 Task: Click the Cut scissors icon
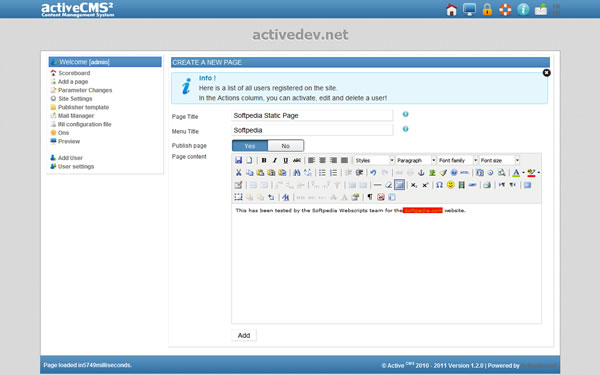coord(238,173)
